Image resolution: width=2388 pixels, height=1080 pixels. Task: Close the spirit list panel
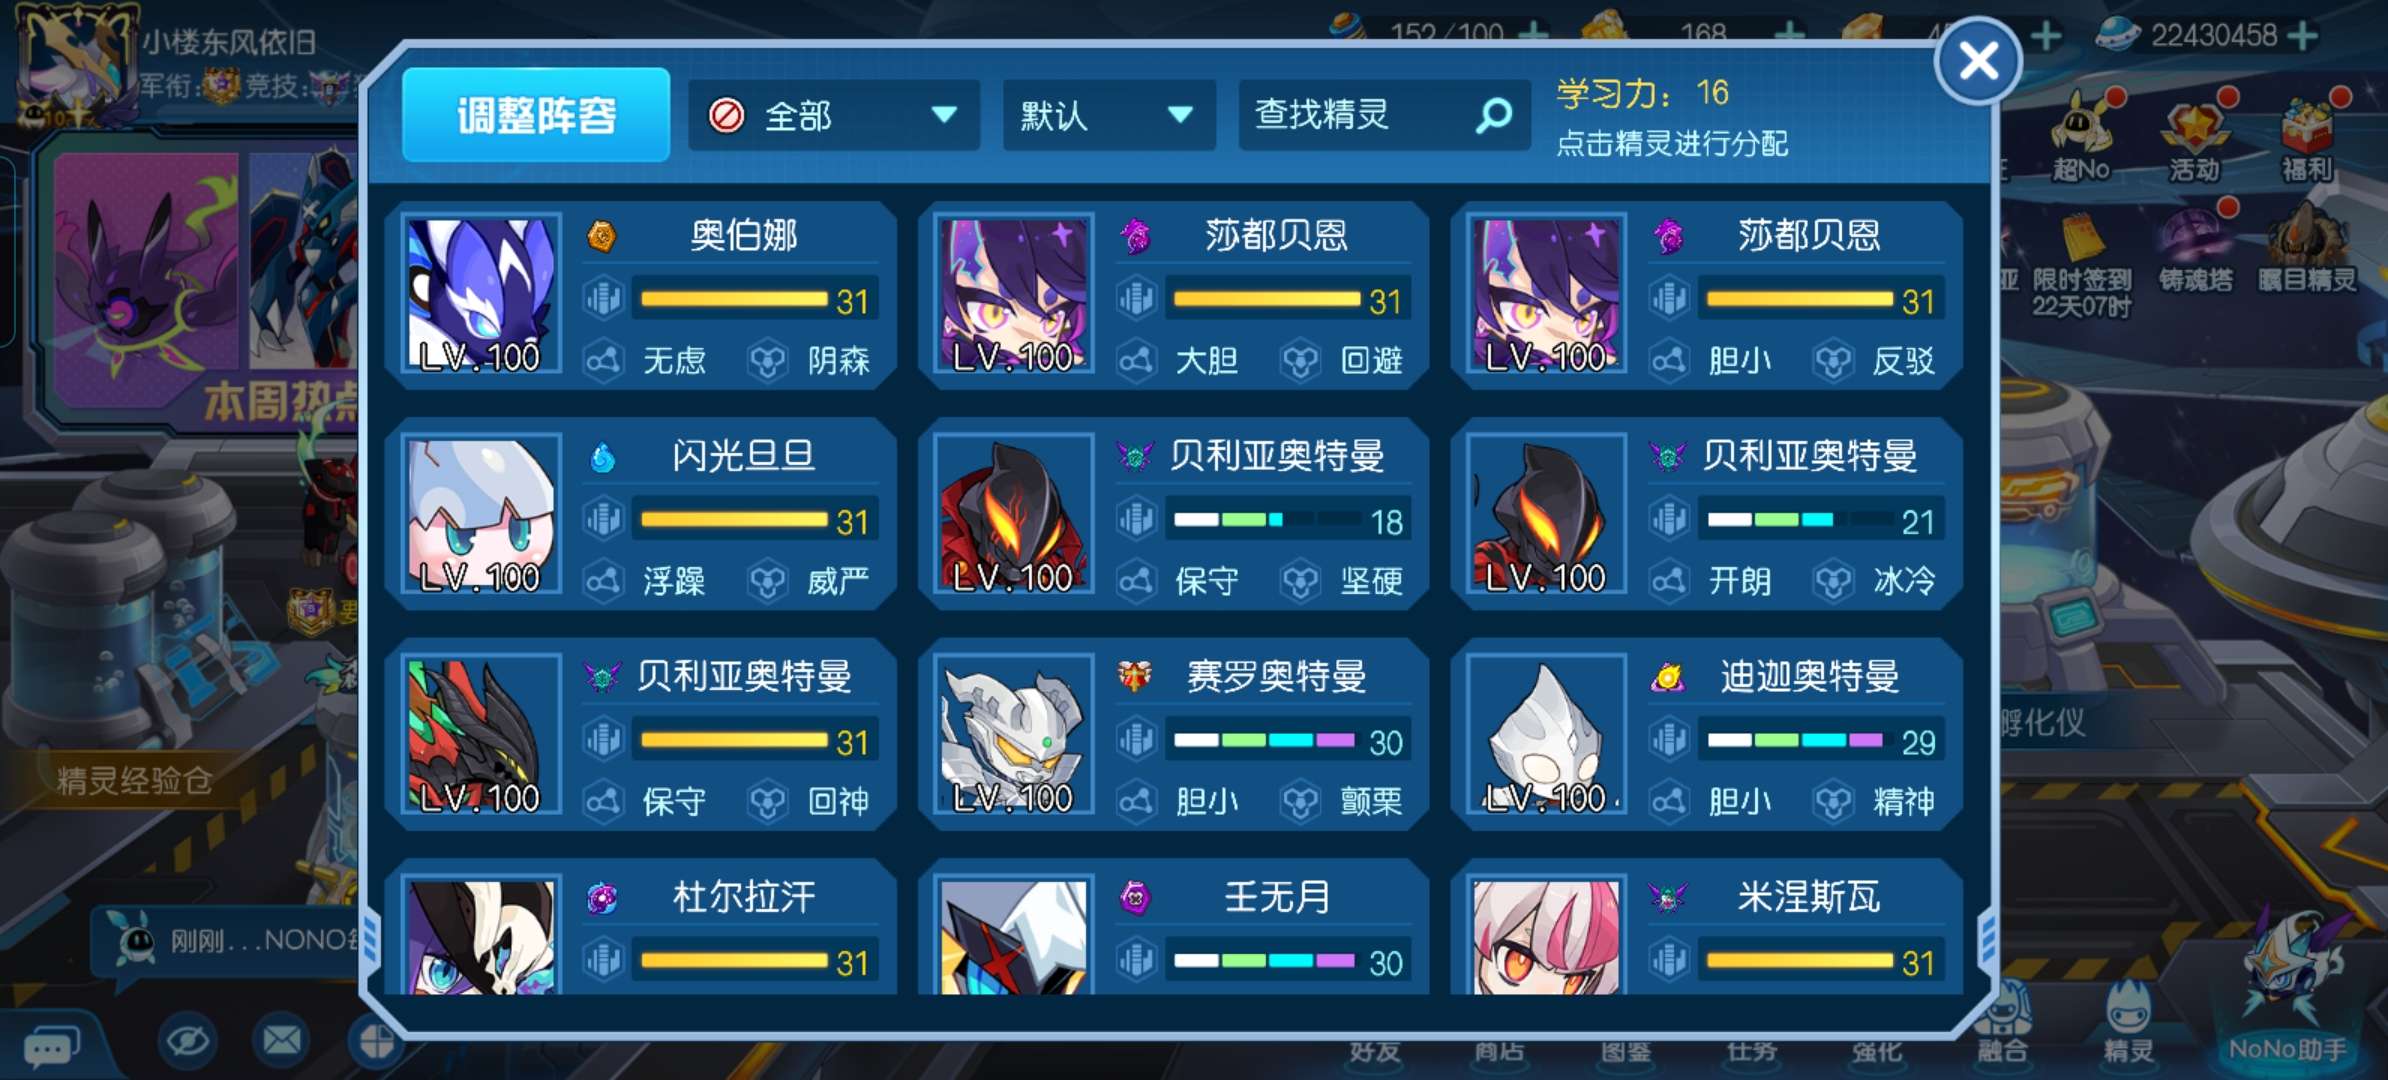tap(1978, 61)
